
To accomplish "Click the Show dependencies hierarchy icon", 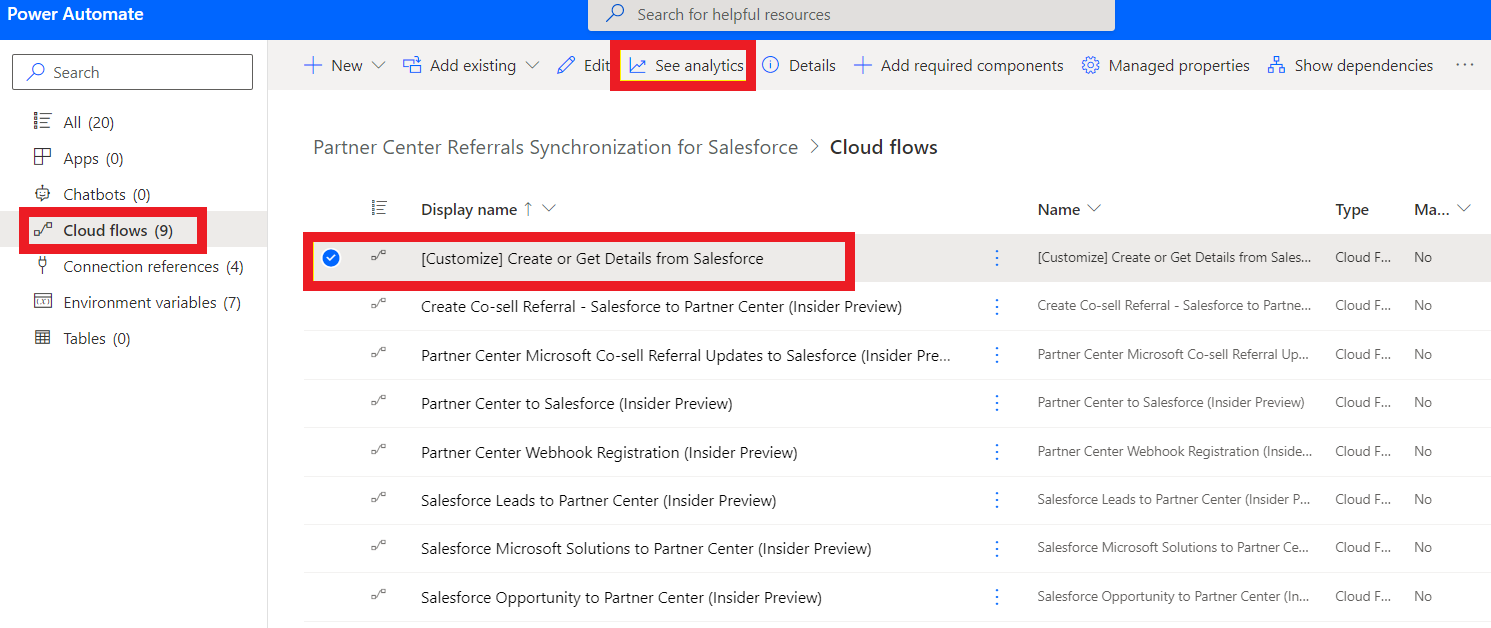I will click(1276, 66).
